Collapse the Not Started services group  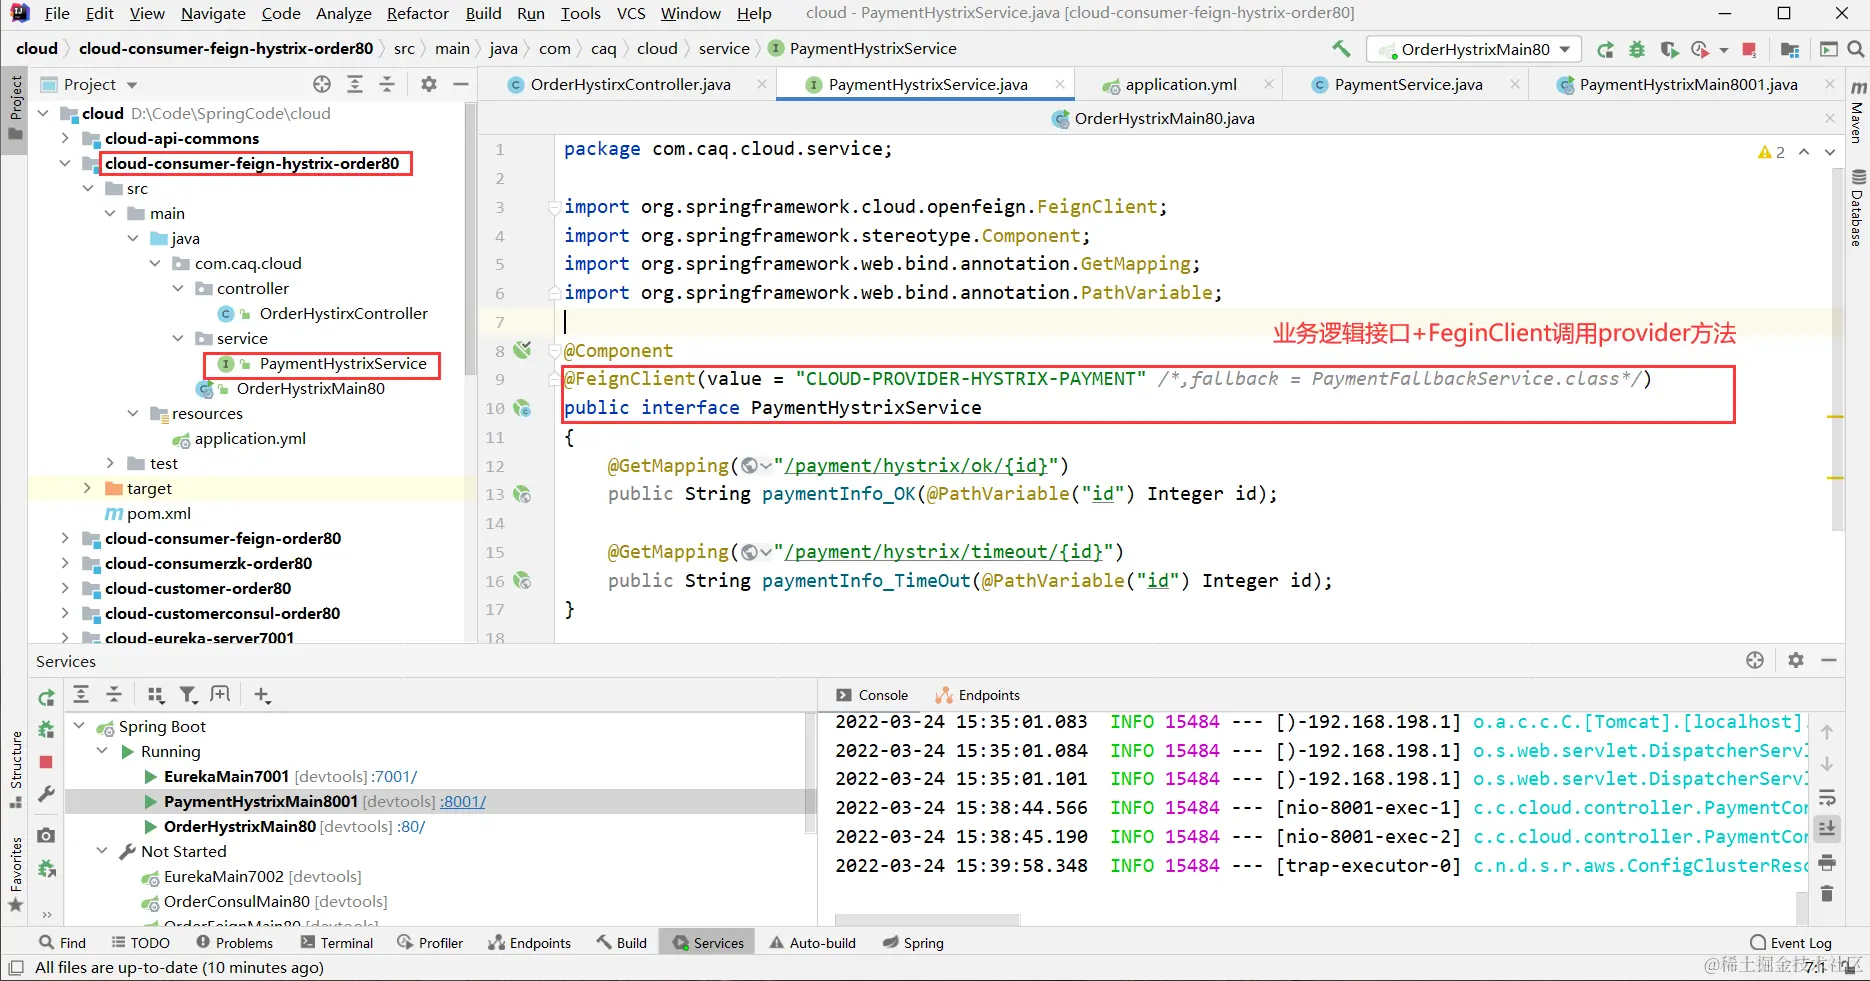coord(102,851)
